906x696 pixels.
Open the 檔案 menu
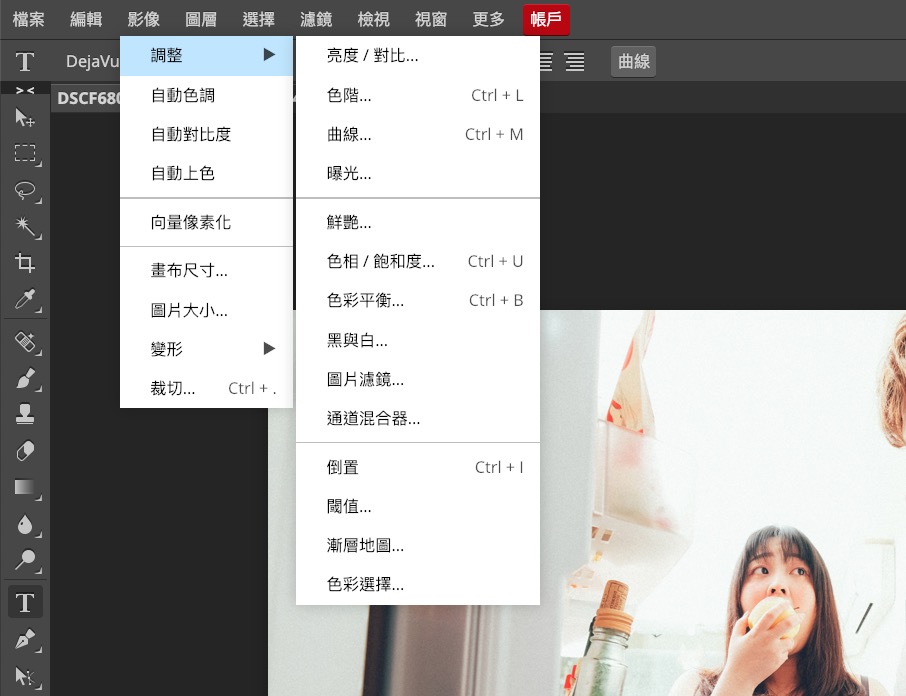[28, 19]
